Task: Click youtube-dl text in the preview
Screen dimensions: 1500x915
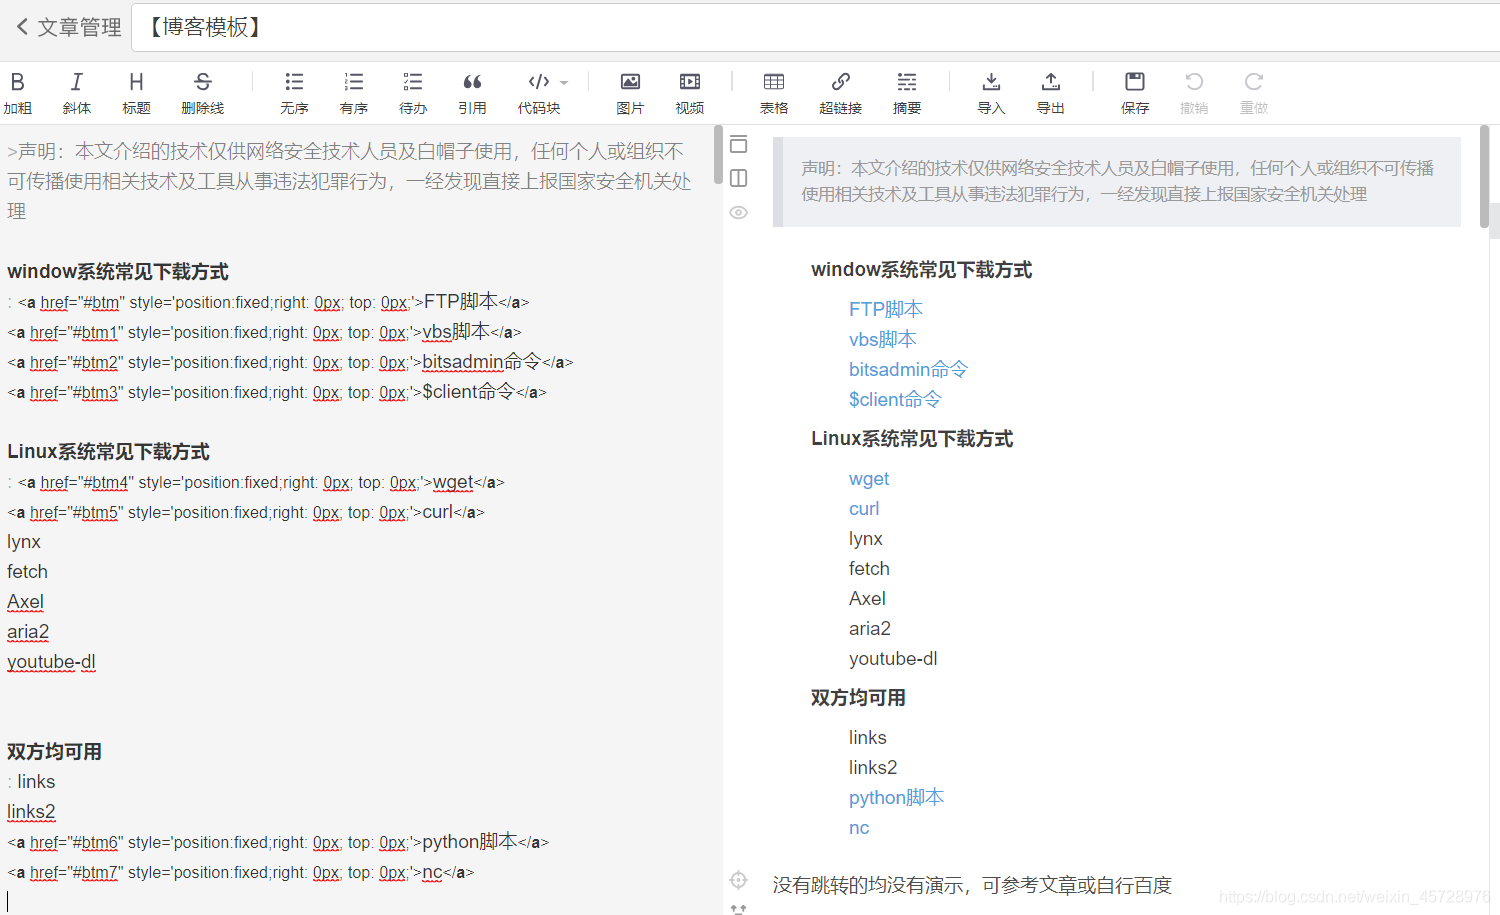Action: coord(893,659)
